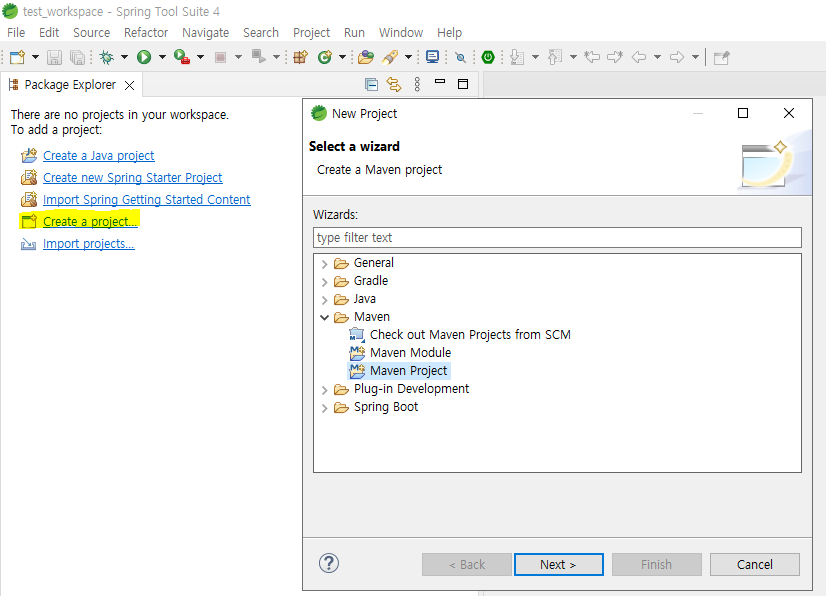Open the Refactor menu
Viewport: 826px width, 596px height.
coord(146,33)
